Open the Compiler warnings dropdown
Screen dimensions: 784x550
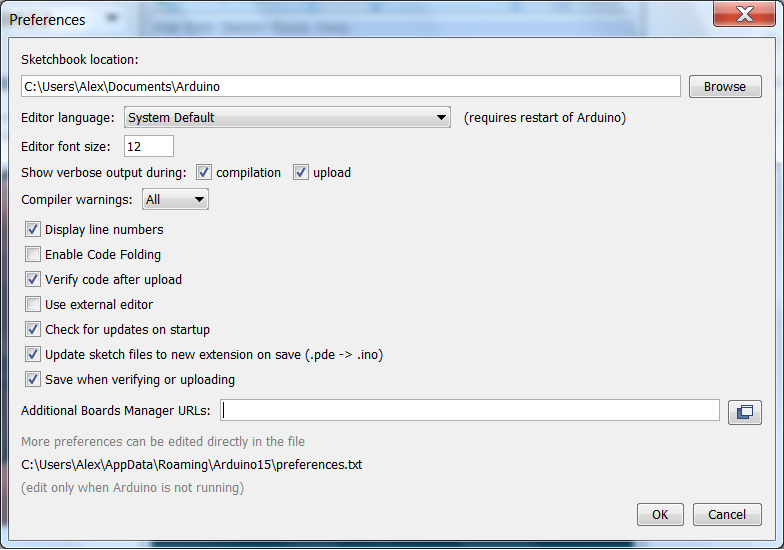pyautogui.click(x=175, y=200)
